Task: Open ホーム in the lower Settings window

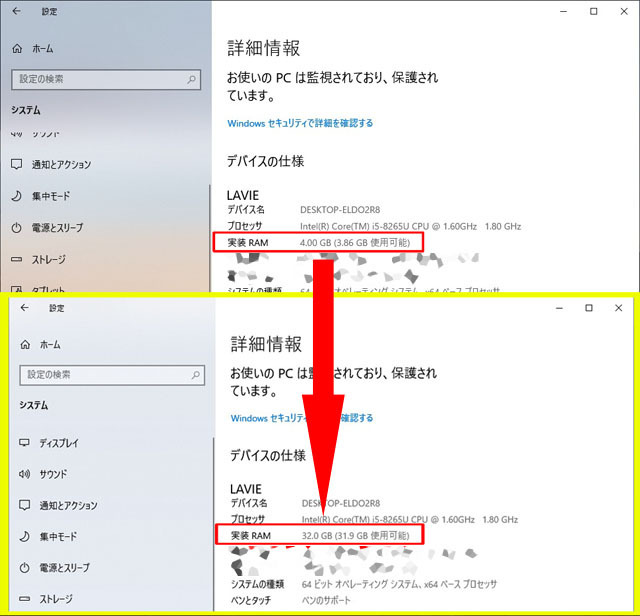Action: point(40,345)
